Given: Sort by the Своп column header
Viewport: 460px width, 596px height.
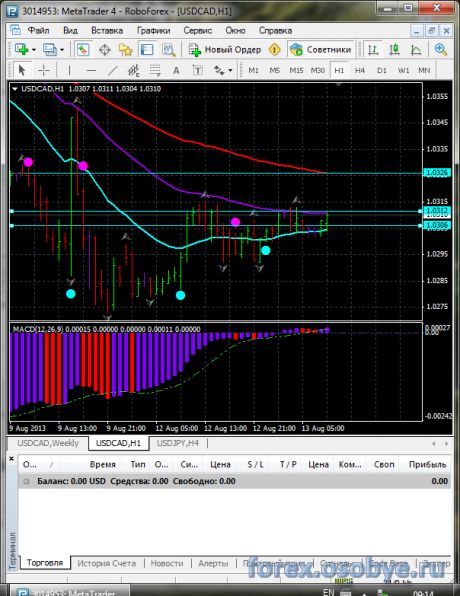Looking at the screenshot, I should coord(384,464).
